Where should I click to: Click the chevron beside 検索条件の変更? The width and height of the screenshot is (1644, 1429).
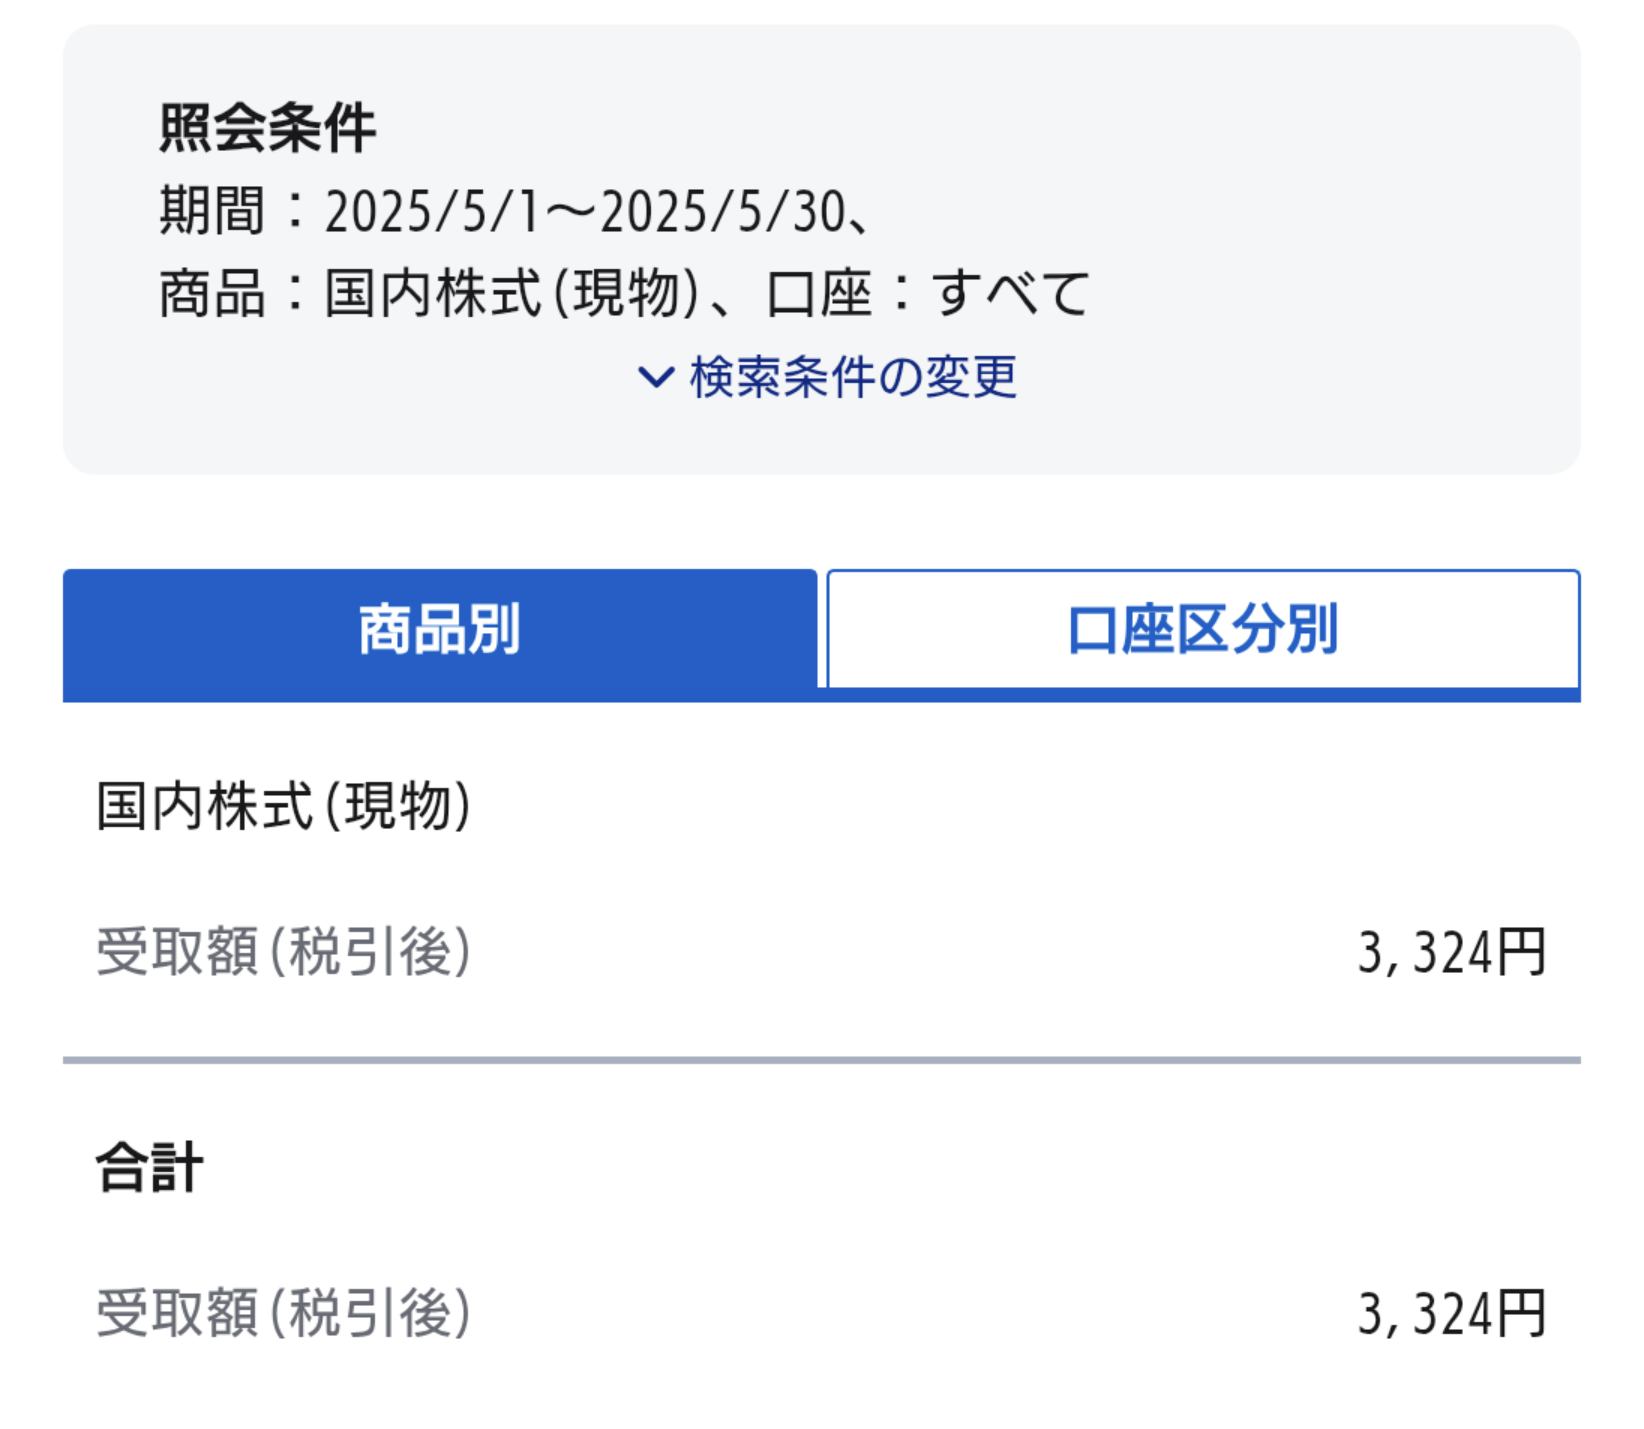[656, 378]
